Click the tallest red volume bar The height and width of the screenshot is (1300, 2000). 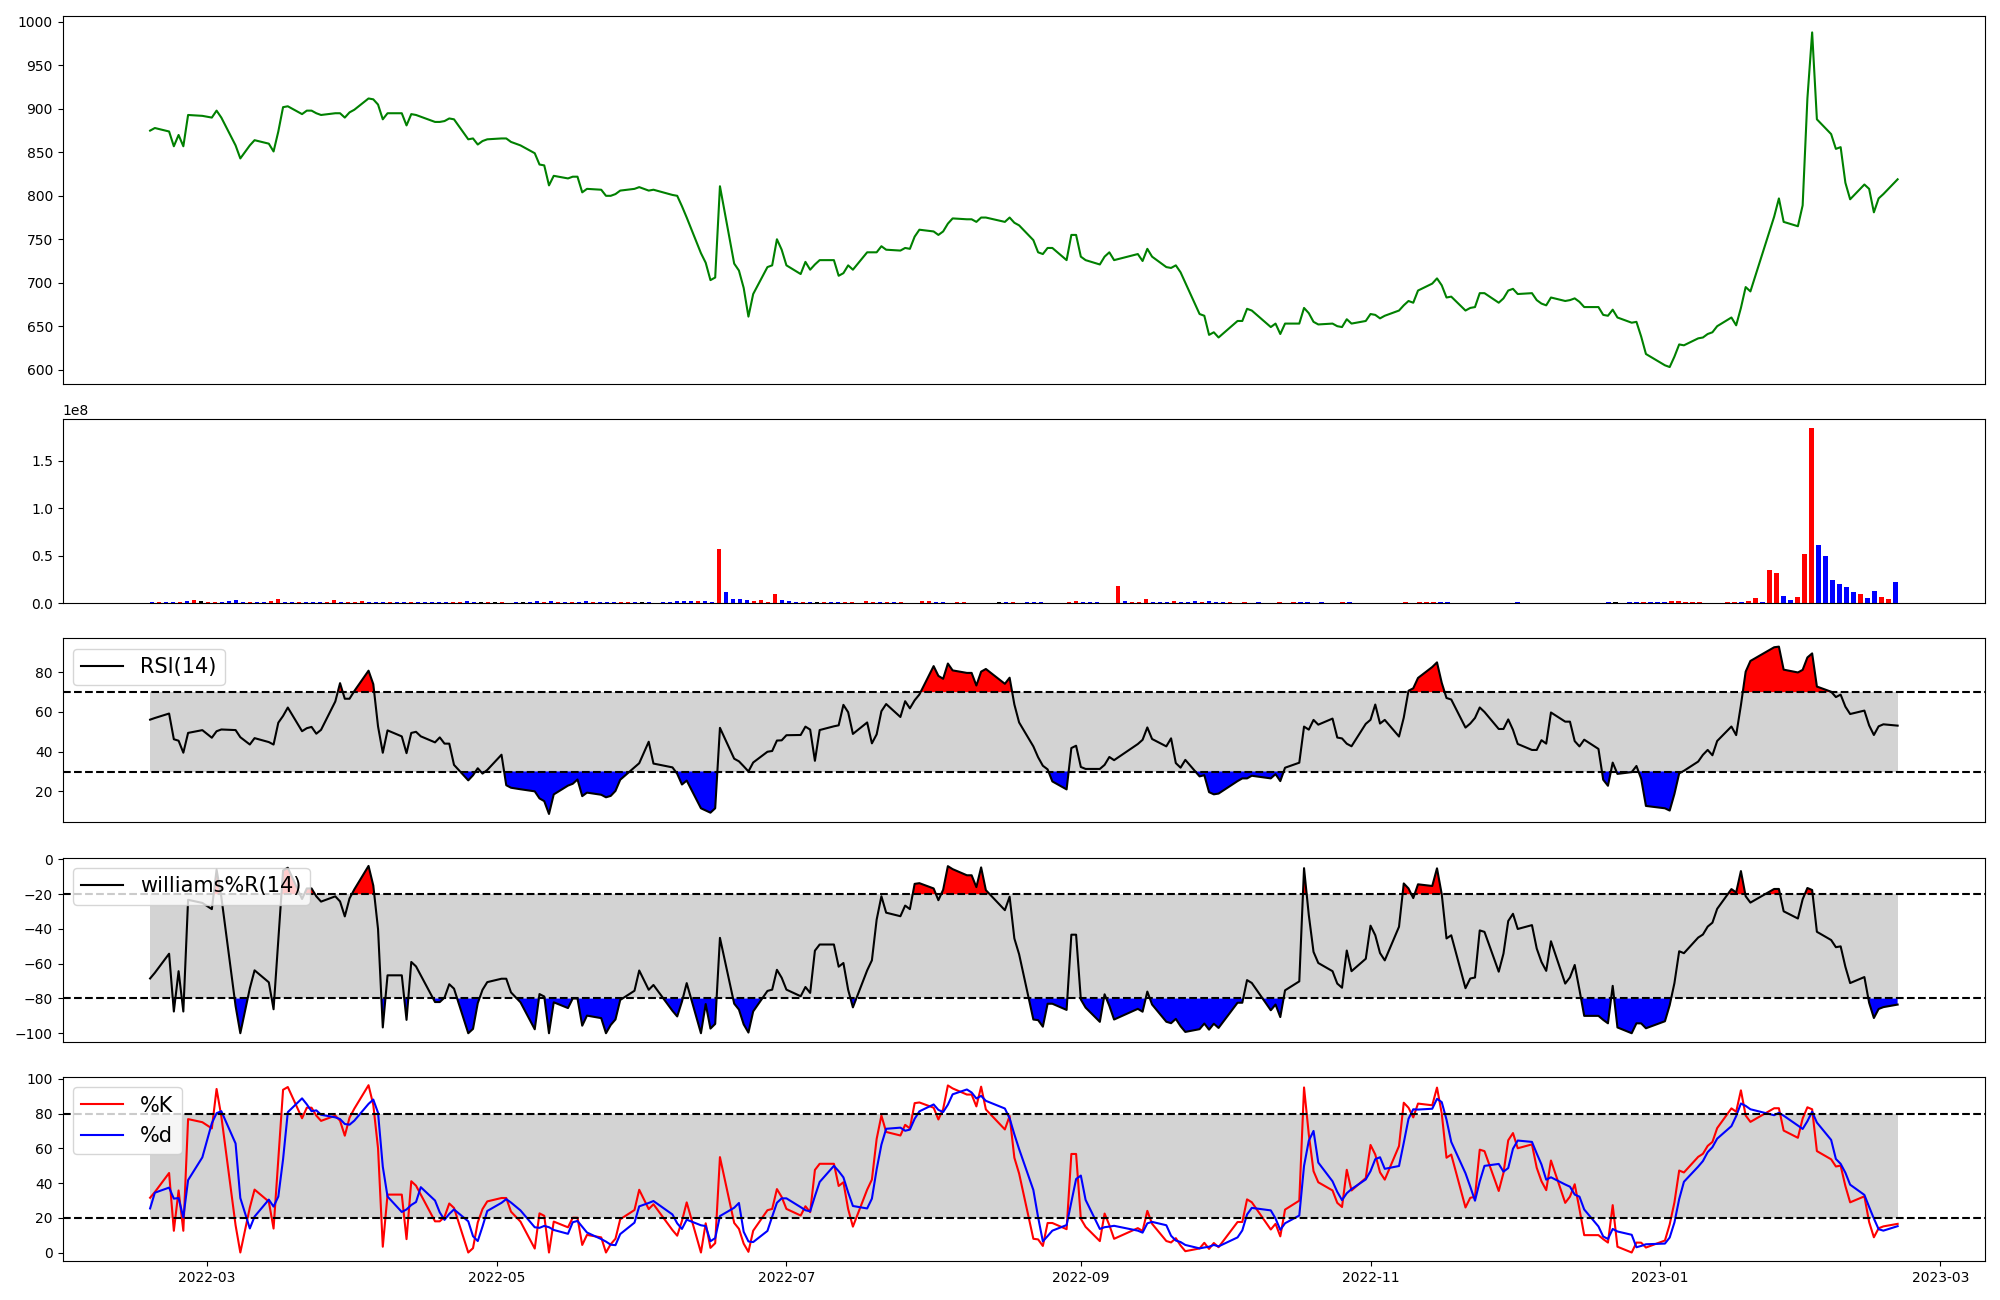(x=1811, y=515)
